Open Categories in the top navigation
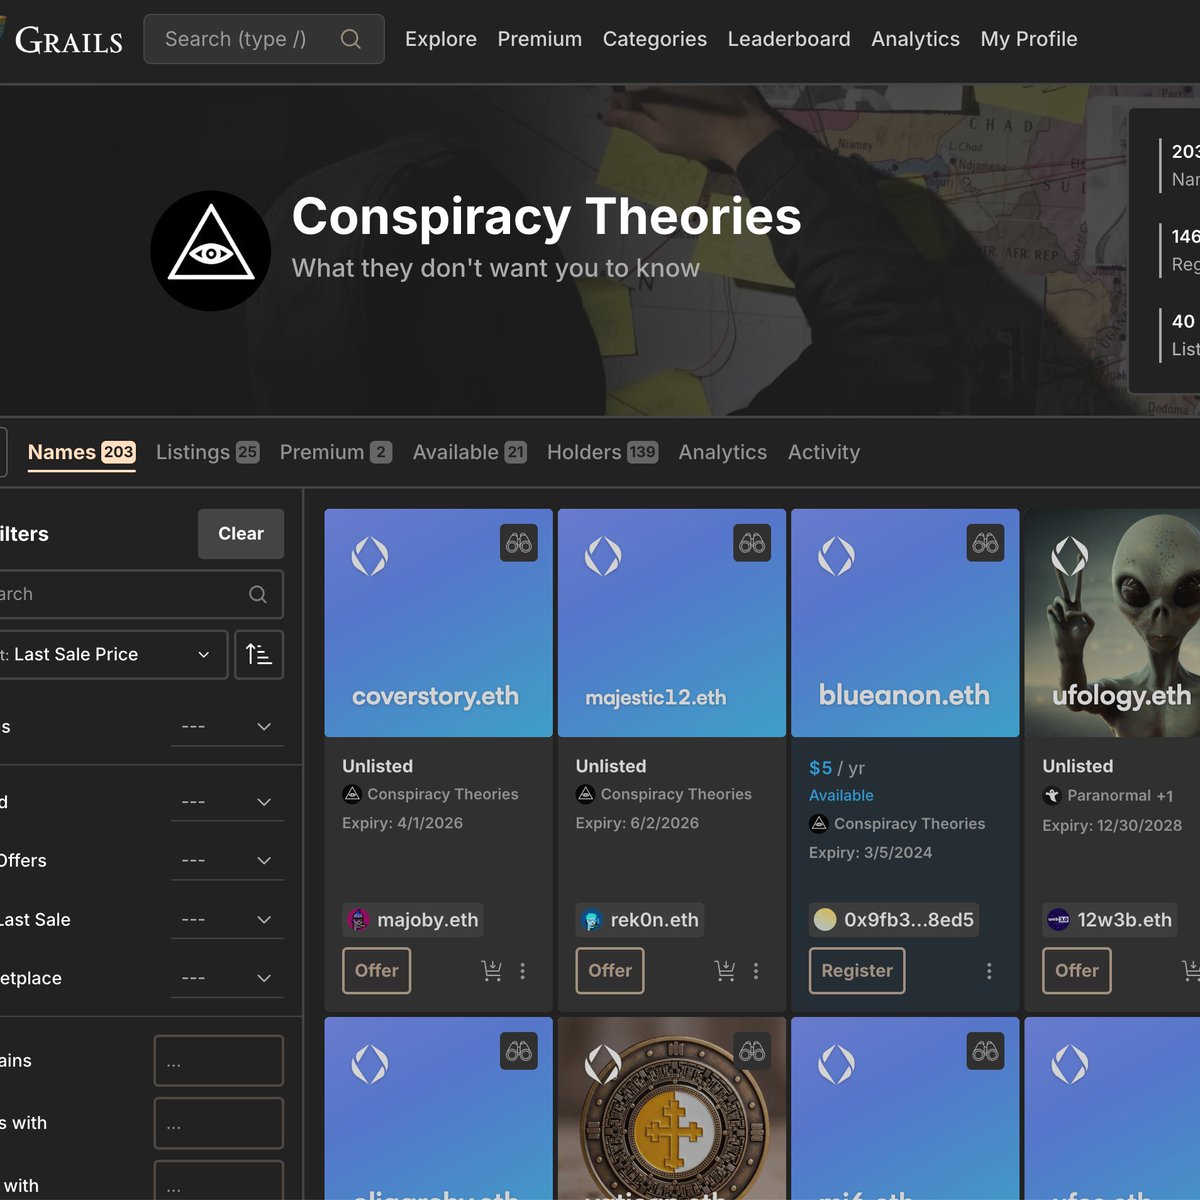The image size is (1200, 1200). point(655,39)
